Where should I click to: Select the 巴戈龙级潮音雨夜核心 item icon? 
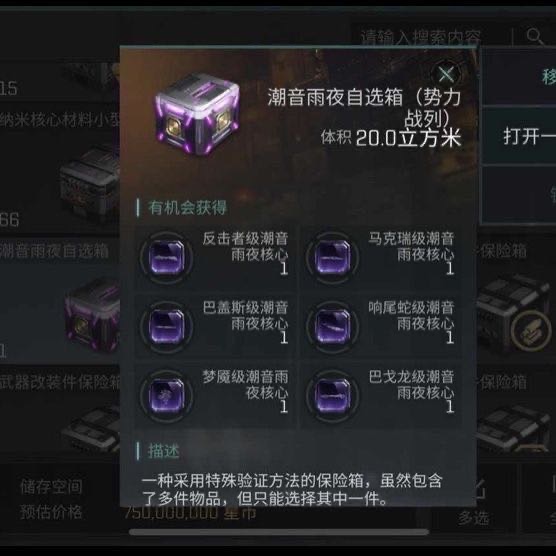tap(332, 395)
